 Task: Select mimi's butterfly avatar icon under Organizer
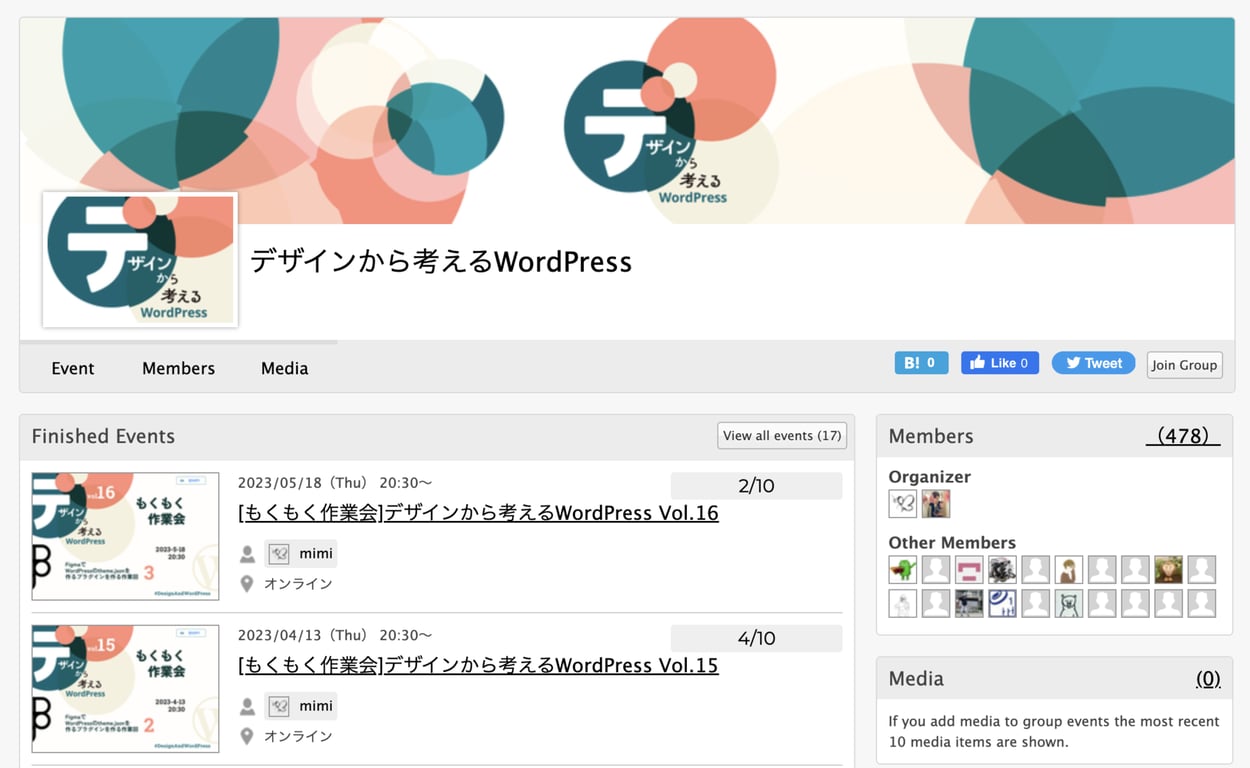click(902, 504)
